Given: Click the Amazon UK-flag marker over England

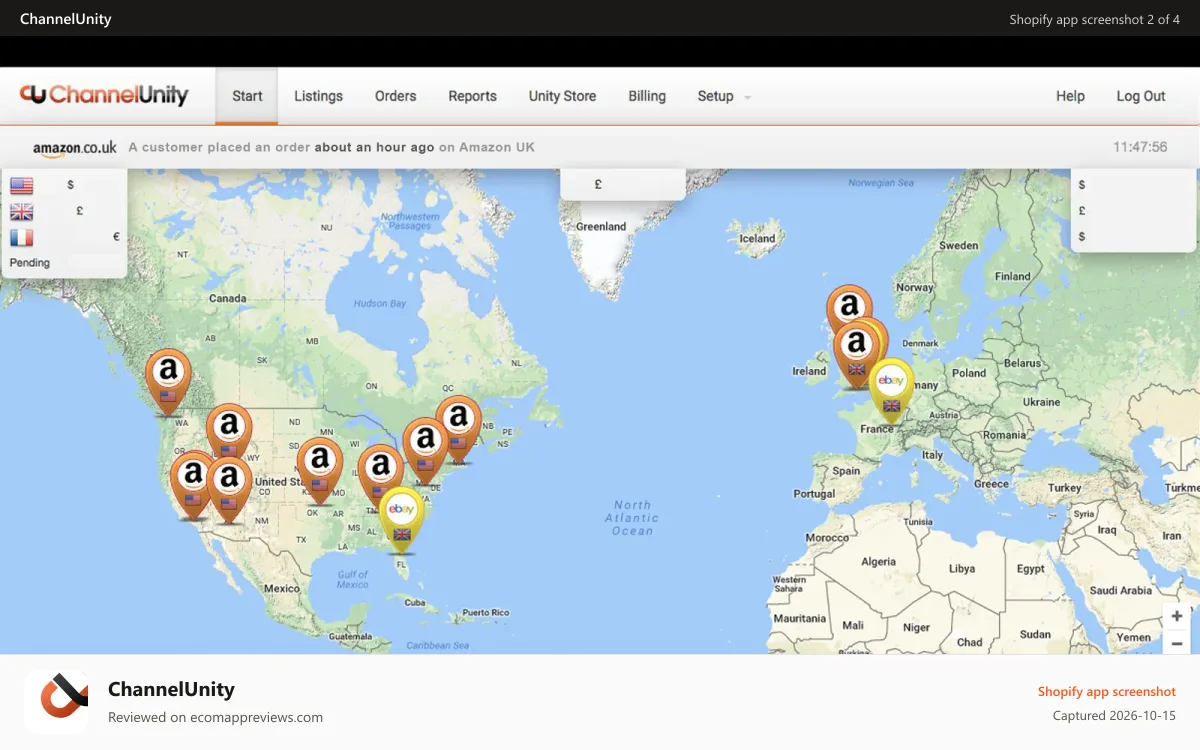Looking at the screenshot, I should tap(856, 355).
